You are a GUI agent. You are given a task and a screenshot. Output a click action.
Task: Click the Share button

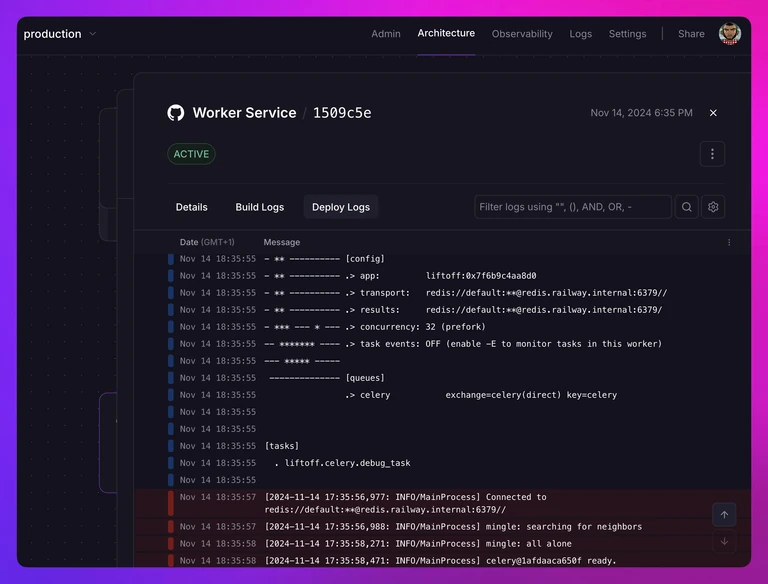point(691,34)
